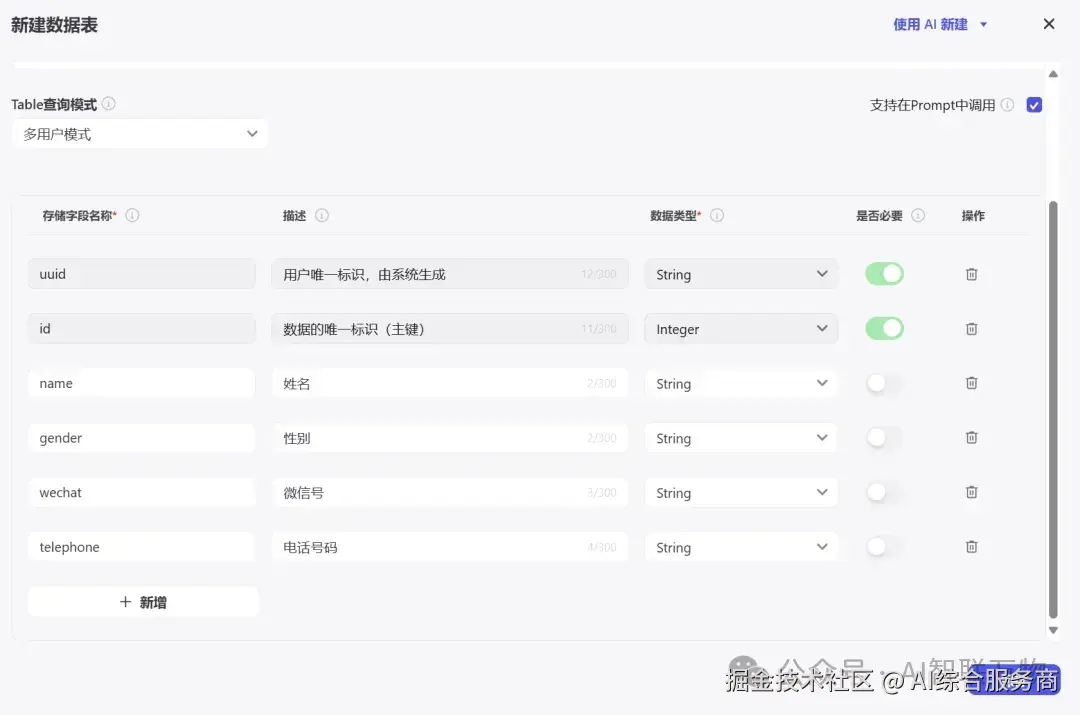
Task: Click the name field input box
Action: [x=142, y=383]
